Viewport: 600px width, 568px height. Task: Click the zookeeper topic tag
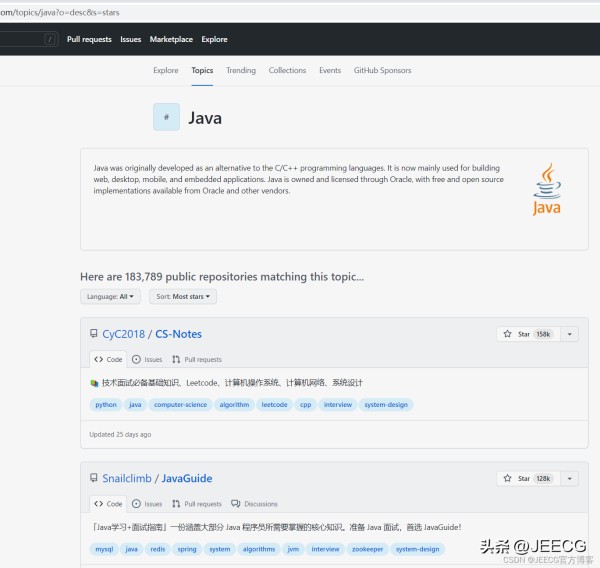(x=367, y=549)
